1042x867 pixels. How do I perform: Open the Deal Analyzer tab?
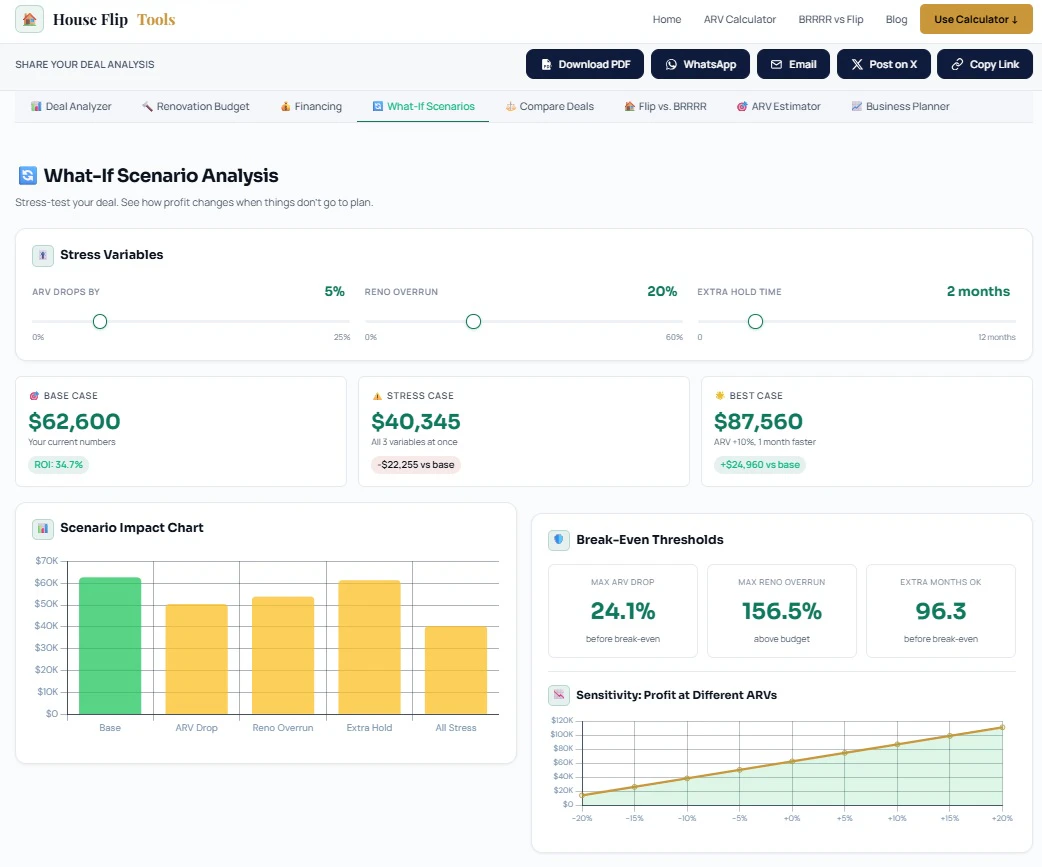(71, 106)
